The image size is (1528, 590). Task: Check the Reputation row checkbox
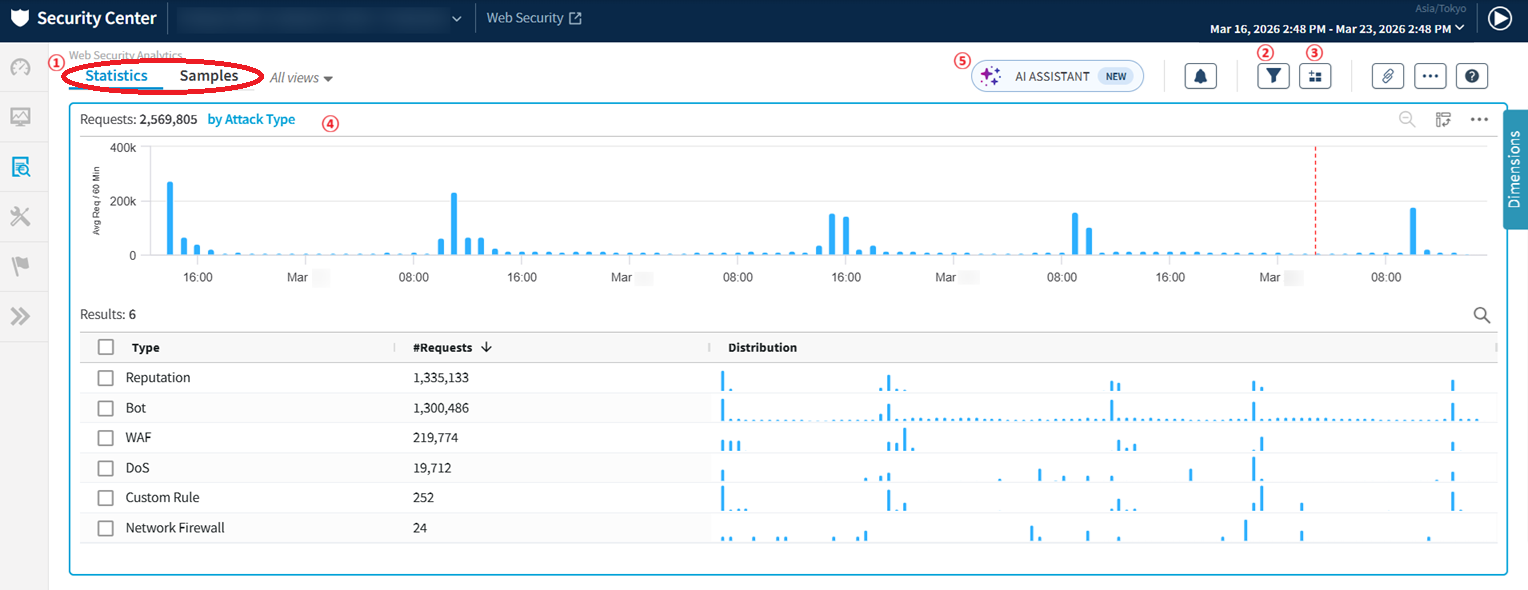pyautogui.click(x=106, y=378)
